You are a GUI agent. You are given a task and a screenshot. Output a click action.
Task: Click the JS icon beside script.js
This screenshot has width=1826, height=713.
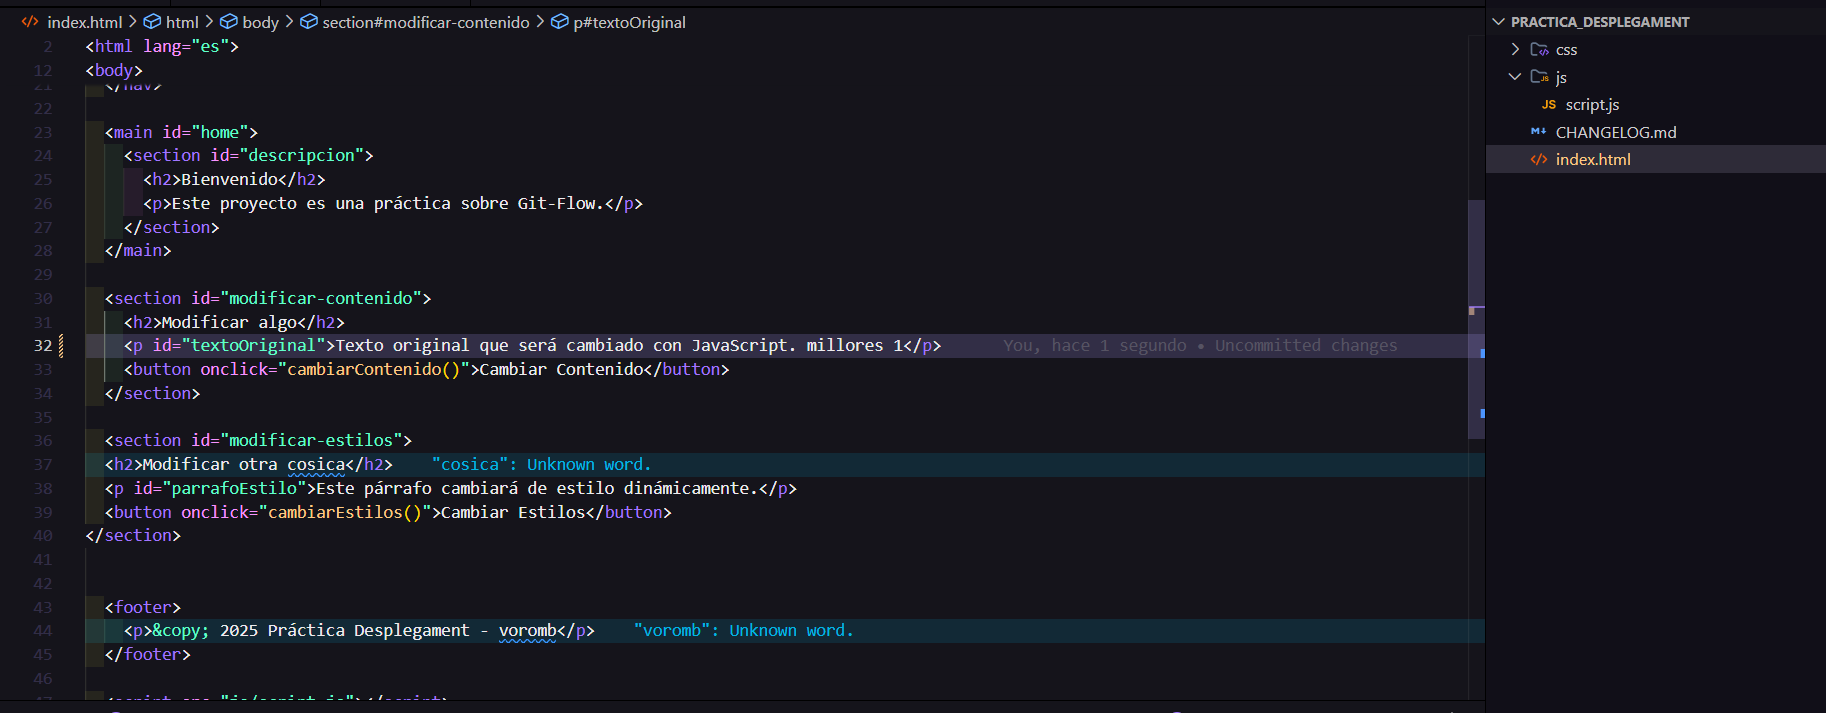click(x=1548, y=105)
